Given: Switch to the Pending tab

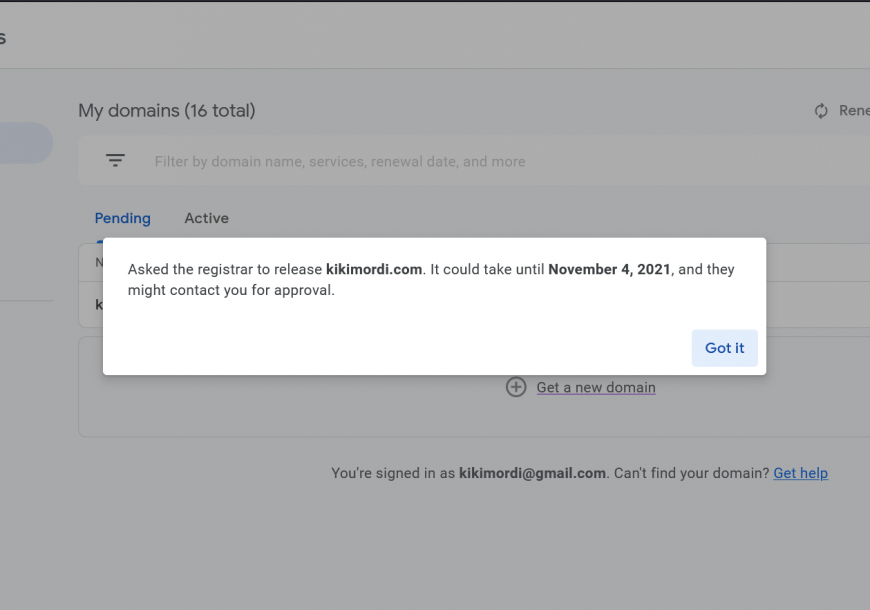Looking at the screenshot, I should pyautogui.click(x=123, y=218).
